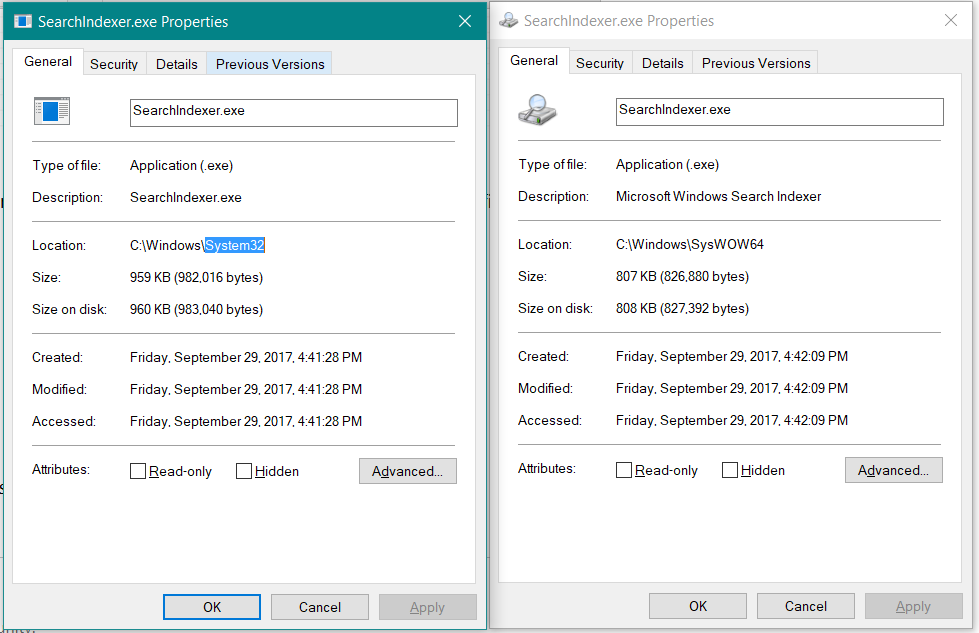The width and height of the screenshot is (979, 633).
Task: Enable Read-only checkbox in System32 window
Action: coord(138,471)
